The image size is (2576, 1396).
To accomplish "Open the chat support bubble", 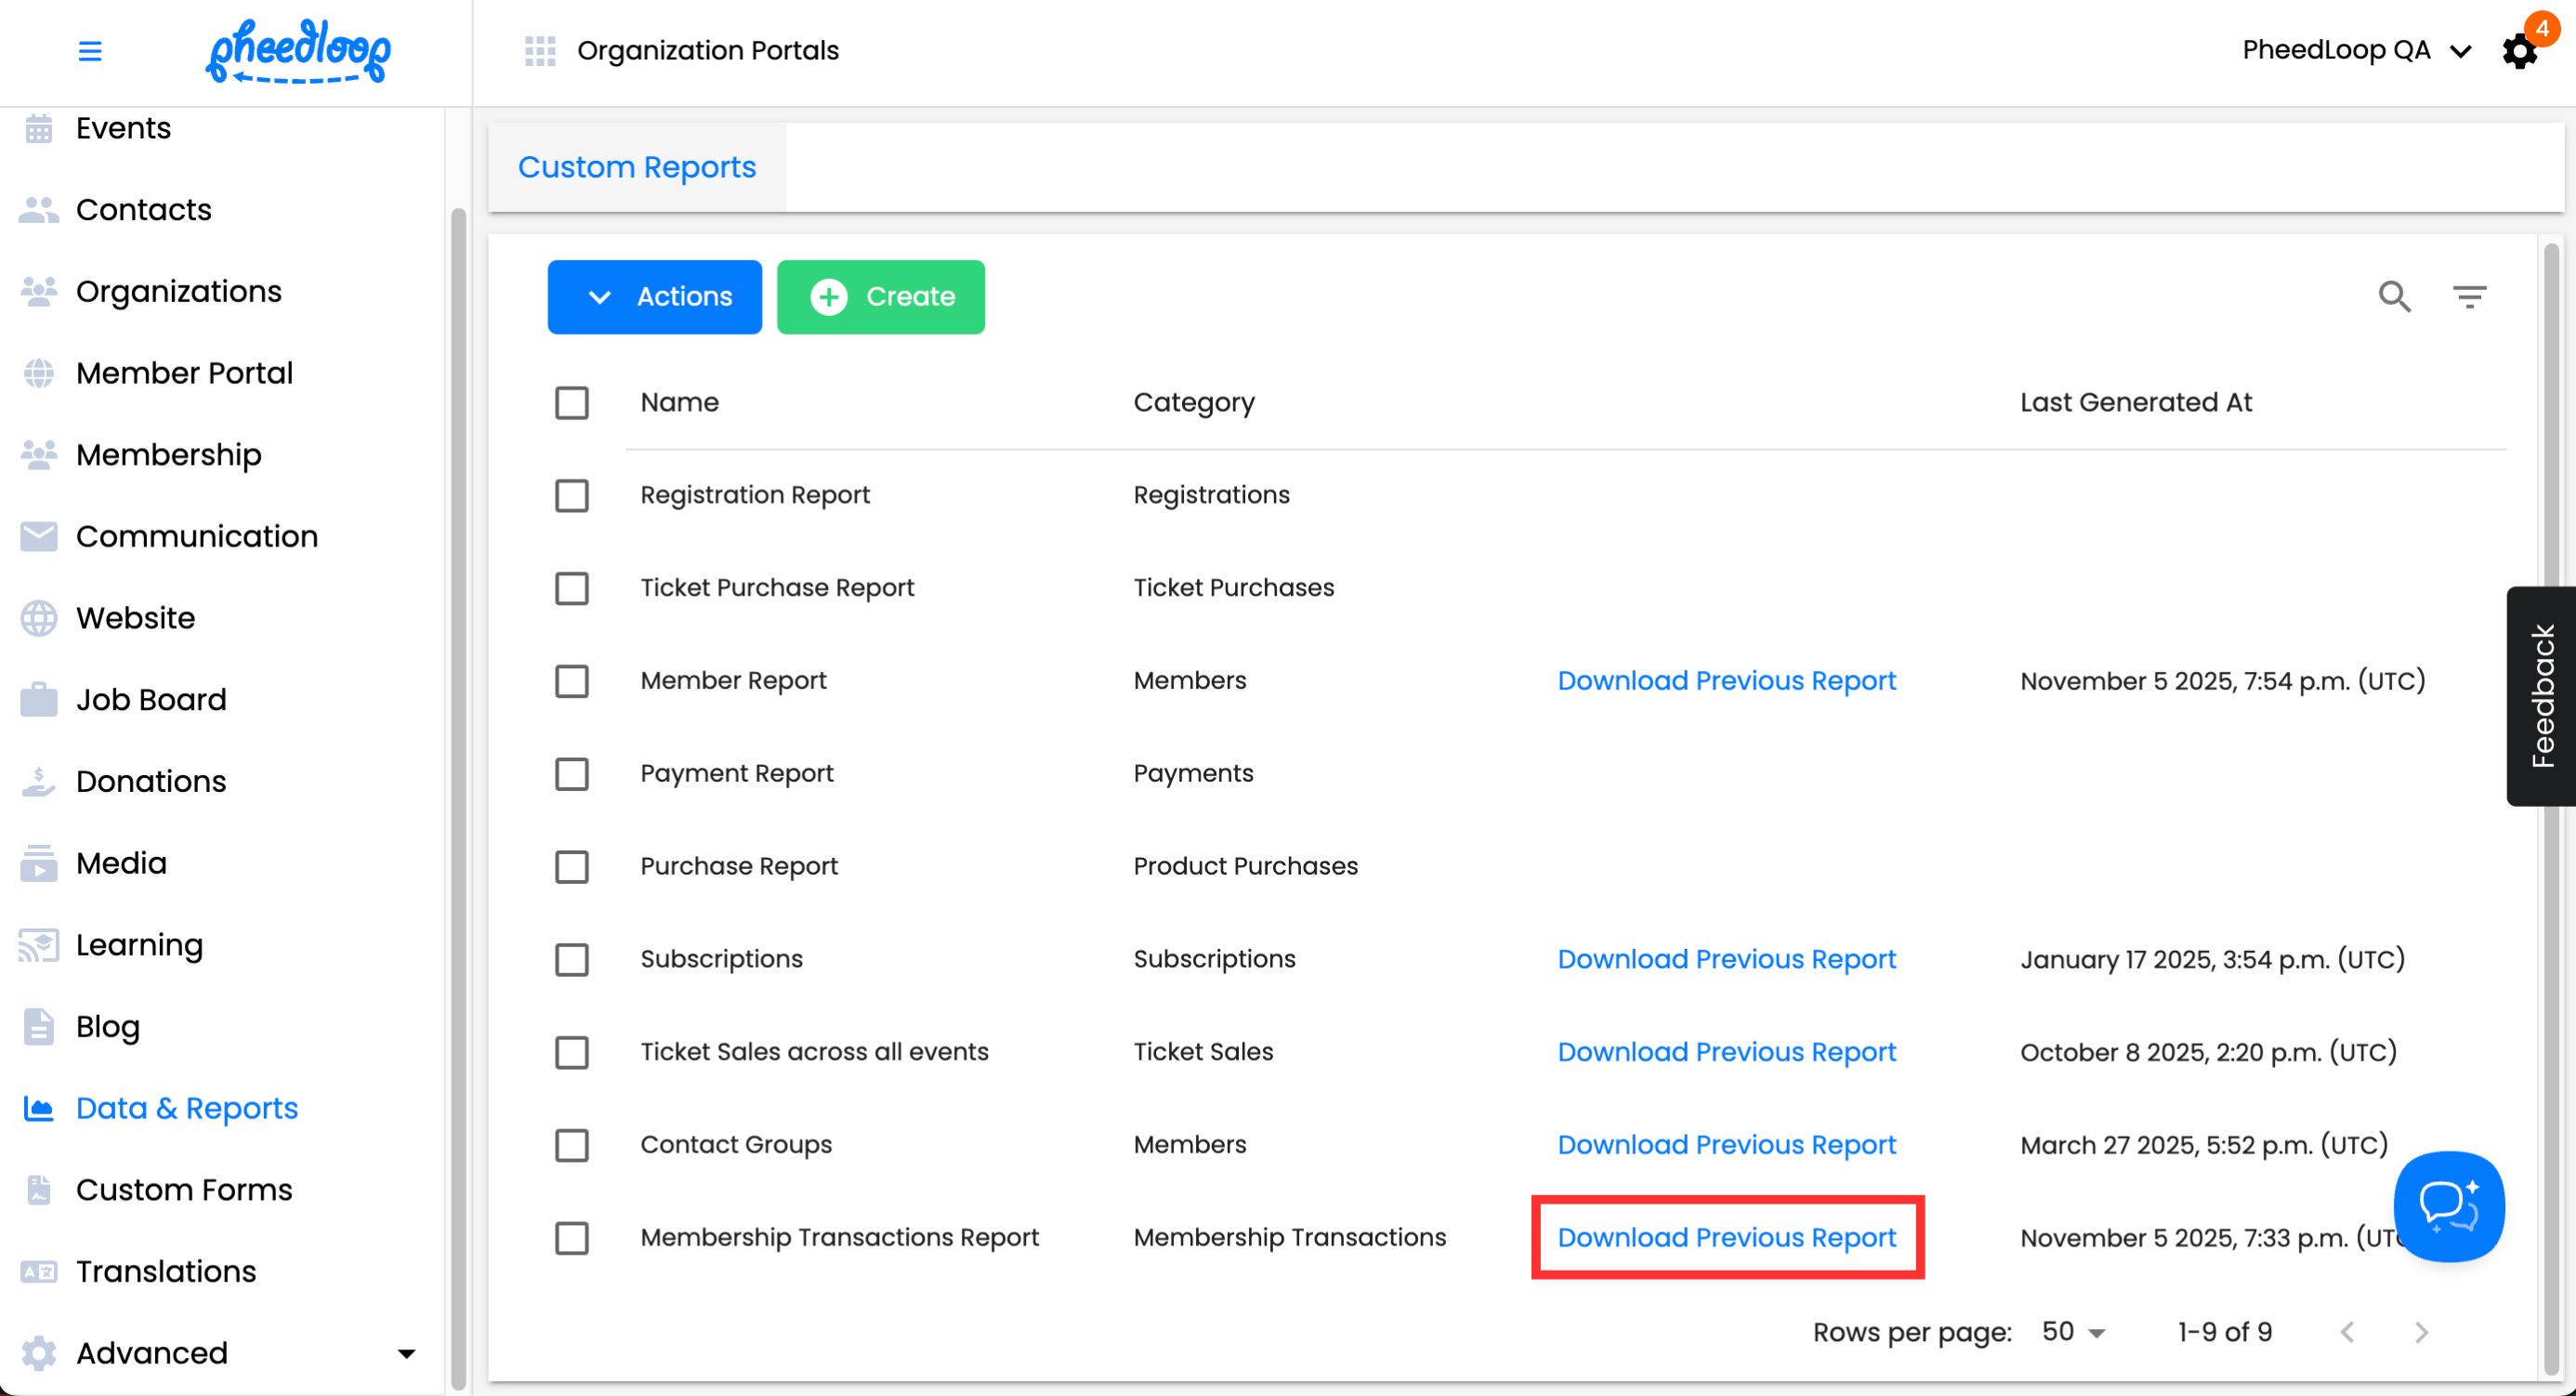I will [2448, 1206].
